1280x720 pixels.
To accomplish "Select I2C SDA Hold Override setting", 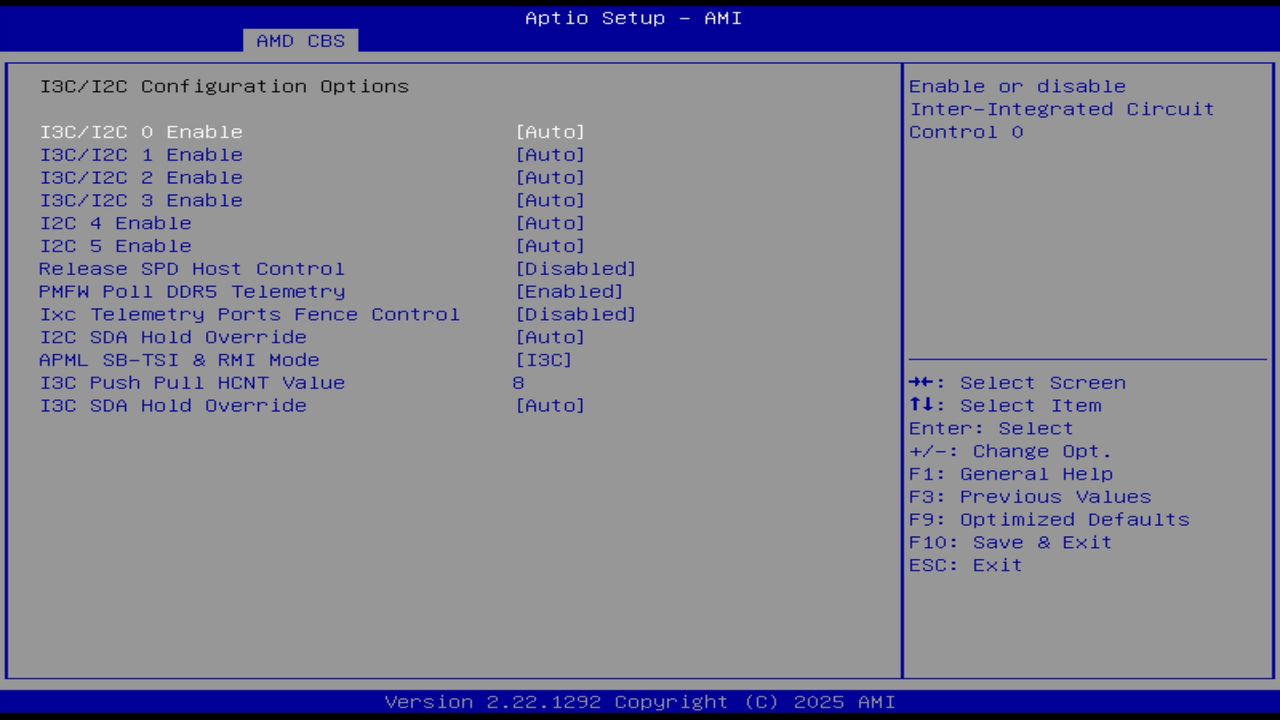I will tap(173, 337).
